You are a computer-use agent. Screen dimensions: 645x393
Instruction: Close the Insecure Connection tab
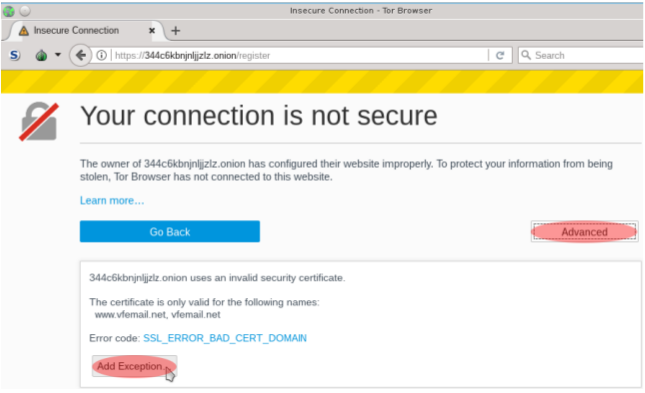[152, 30]
